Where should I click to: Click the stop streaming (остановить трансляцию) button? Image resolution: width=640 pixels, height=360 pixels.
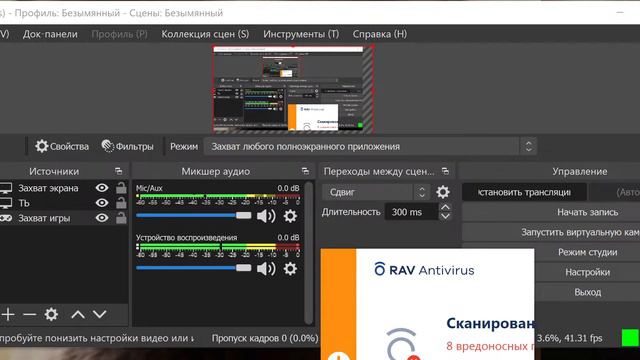(x=524, y=192)
